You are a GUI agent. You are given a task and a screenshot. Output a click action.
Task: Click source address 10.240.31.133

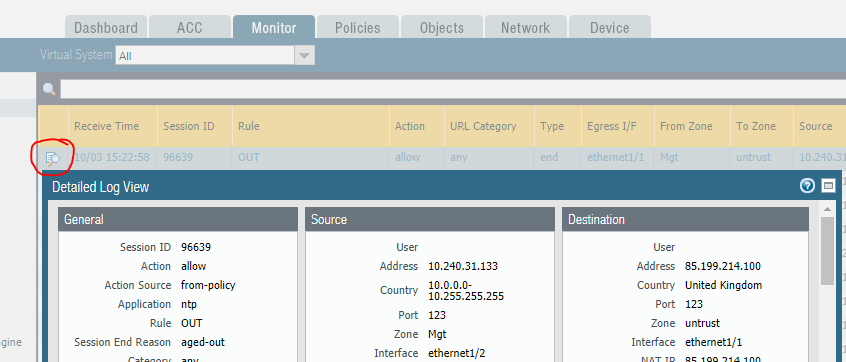click(x=463, y=267)
